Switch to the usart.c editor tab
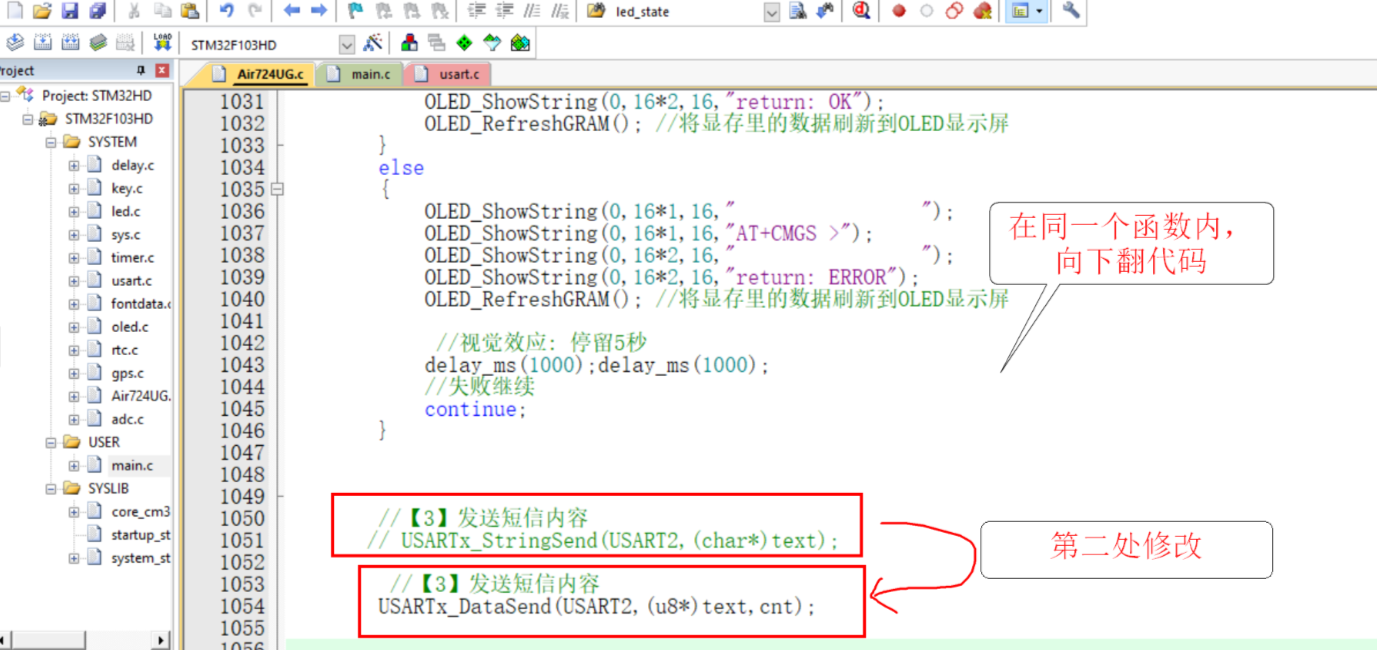 (x=449, y=74)
